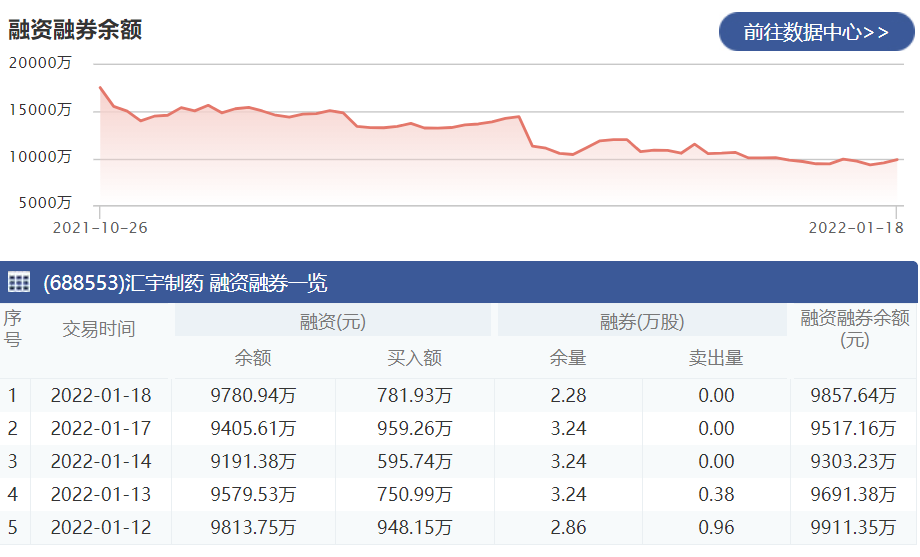
Task: Click the 9813.75万 balance value
Action: tap(253, 527)
